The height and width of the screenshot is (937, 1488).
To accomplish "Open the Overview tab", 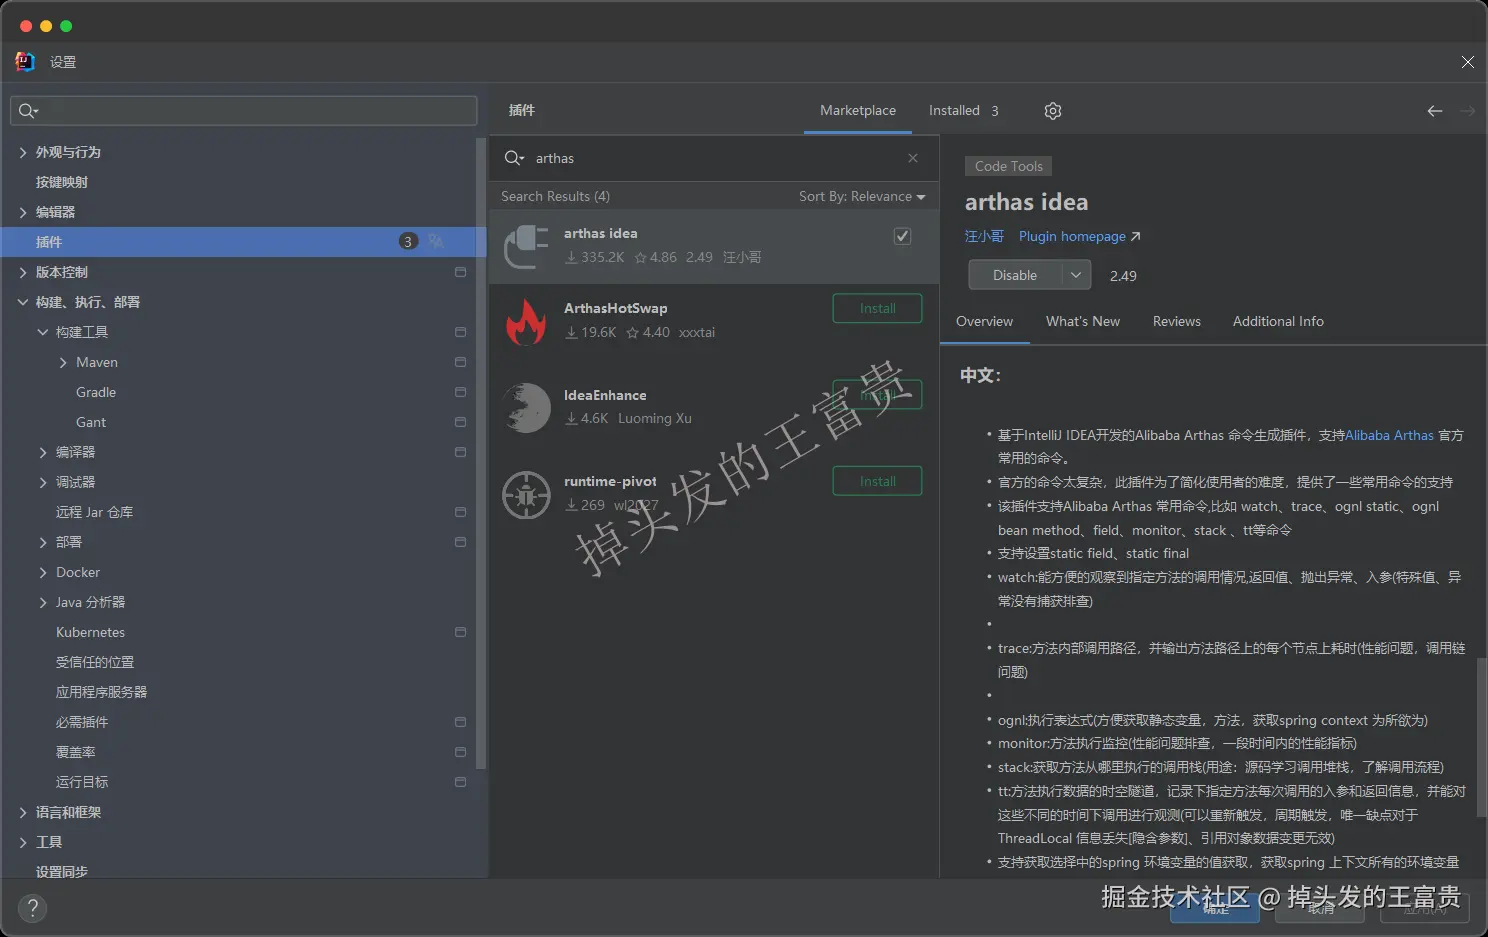I will 984,321.
